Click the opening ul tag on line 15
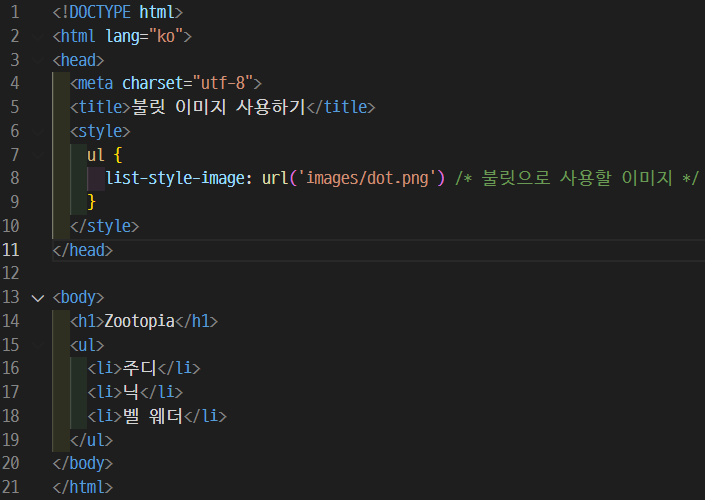 click(87, 345)
